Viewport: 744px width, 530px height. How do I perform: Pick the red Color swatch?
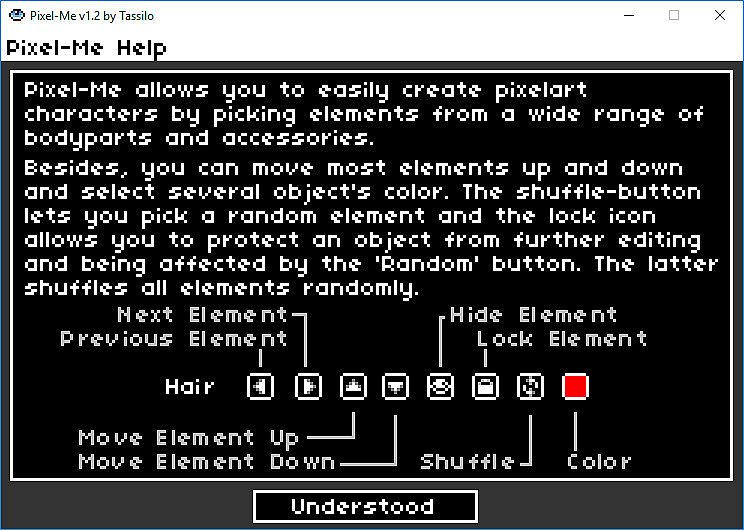(575, 386)
